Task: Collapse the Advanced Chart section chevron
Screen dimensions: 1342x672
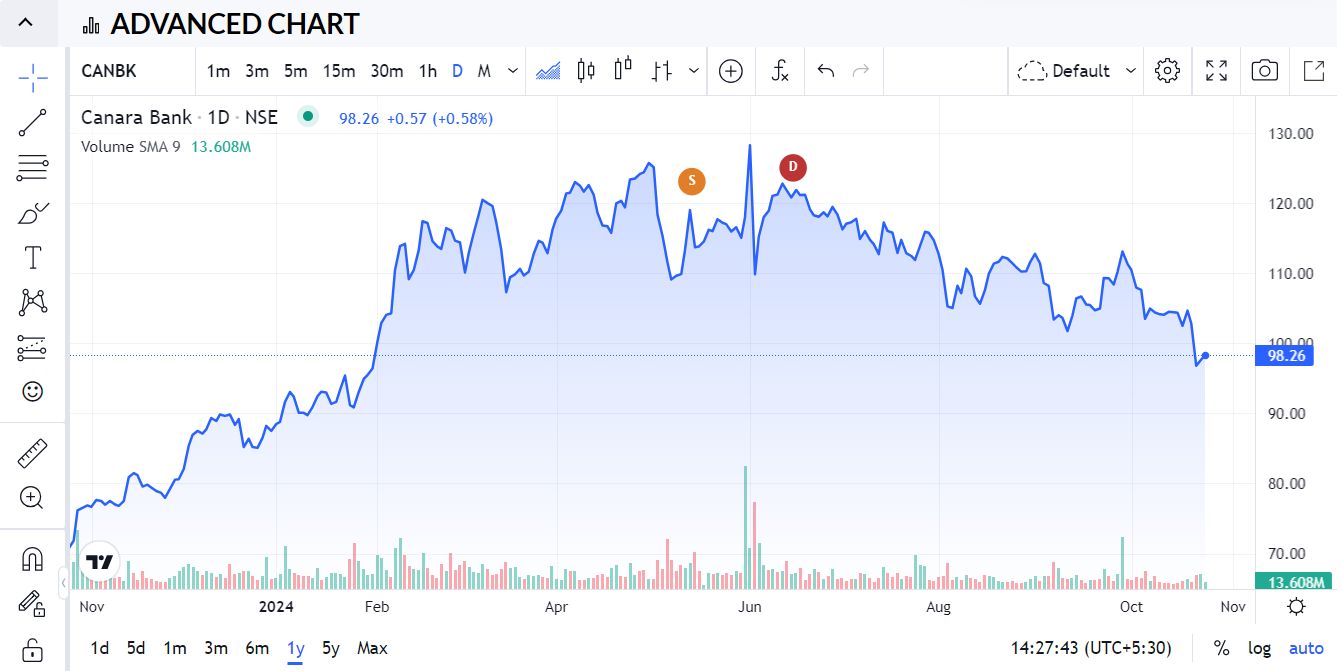Action: pyautogui.click(x=26, y=22)
